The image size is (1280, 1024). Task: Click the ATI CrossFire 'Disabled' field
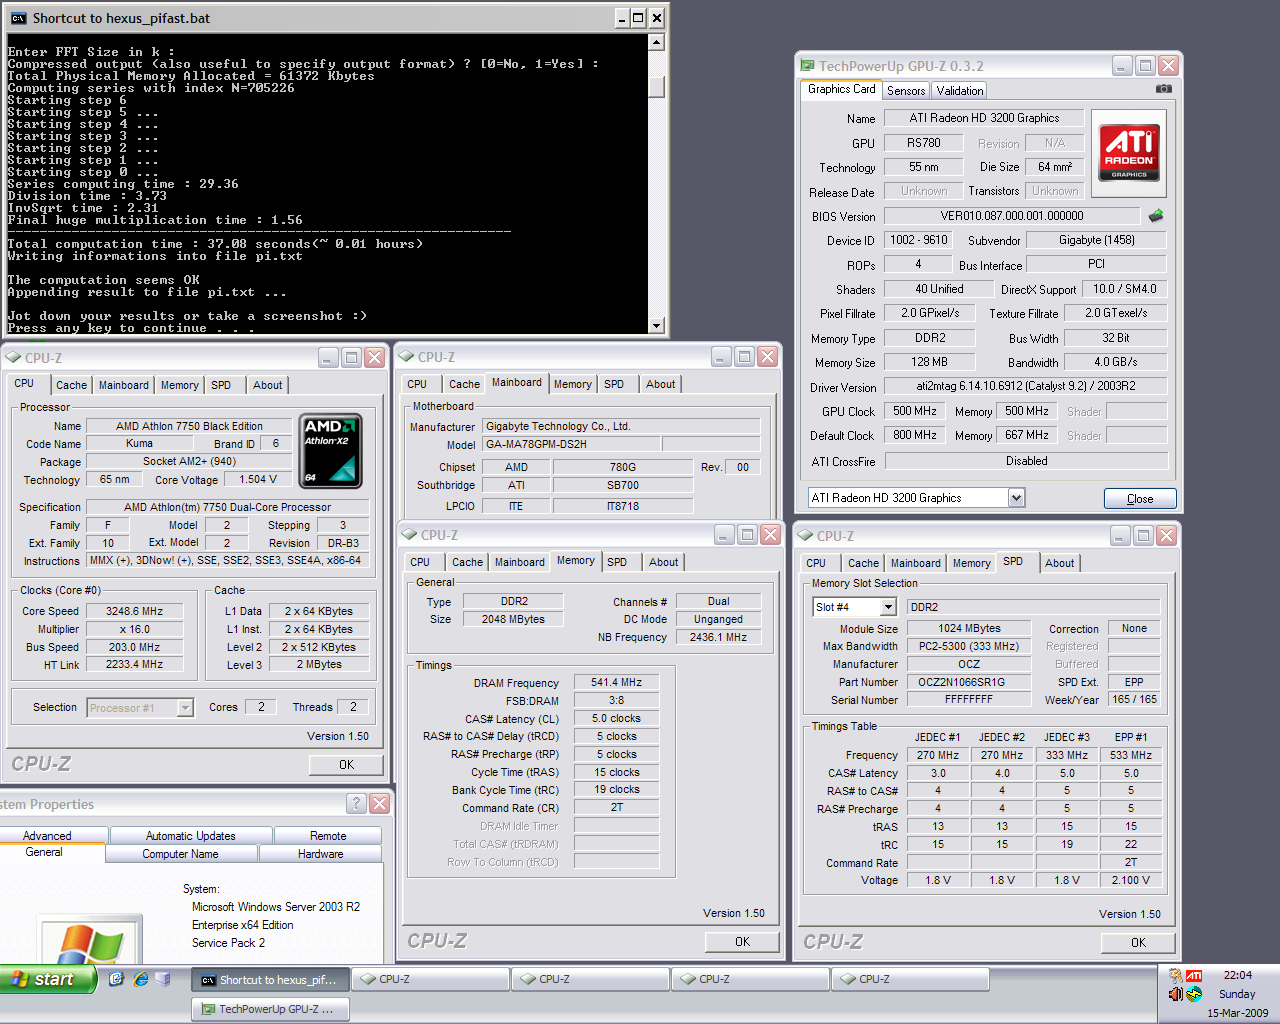click(1026, 461)
